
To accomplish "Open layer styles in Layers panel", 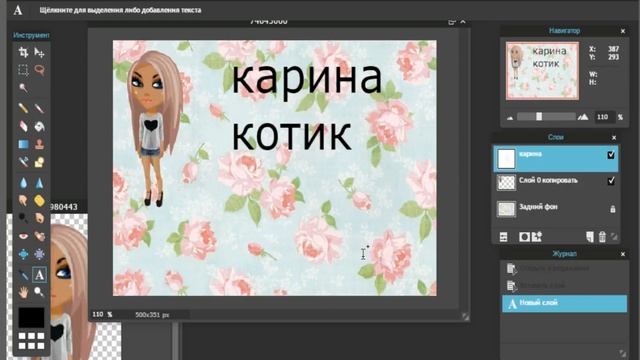I will click(537, 236).
